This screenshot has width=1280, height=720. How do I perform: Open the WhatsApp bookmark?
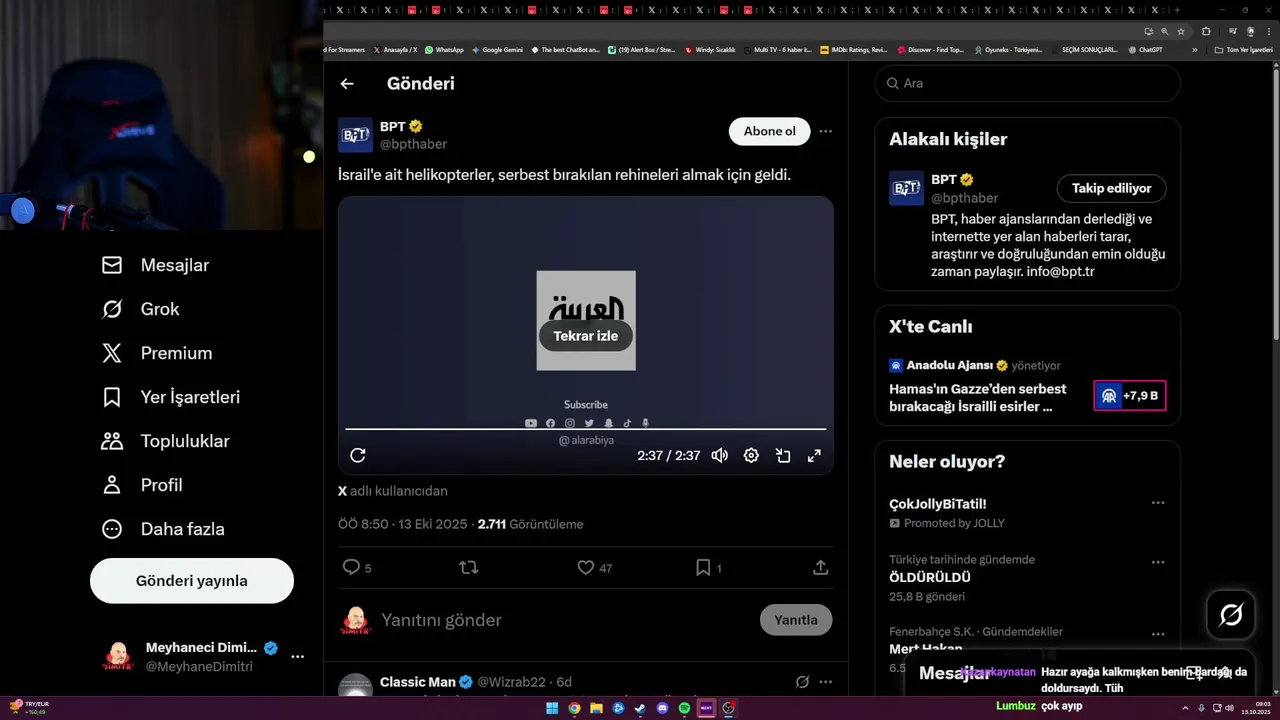click(x=444, y=49)
